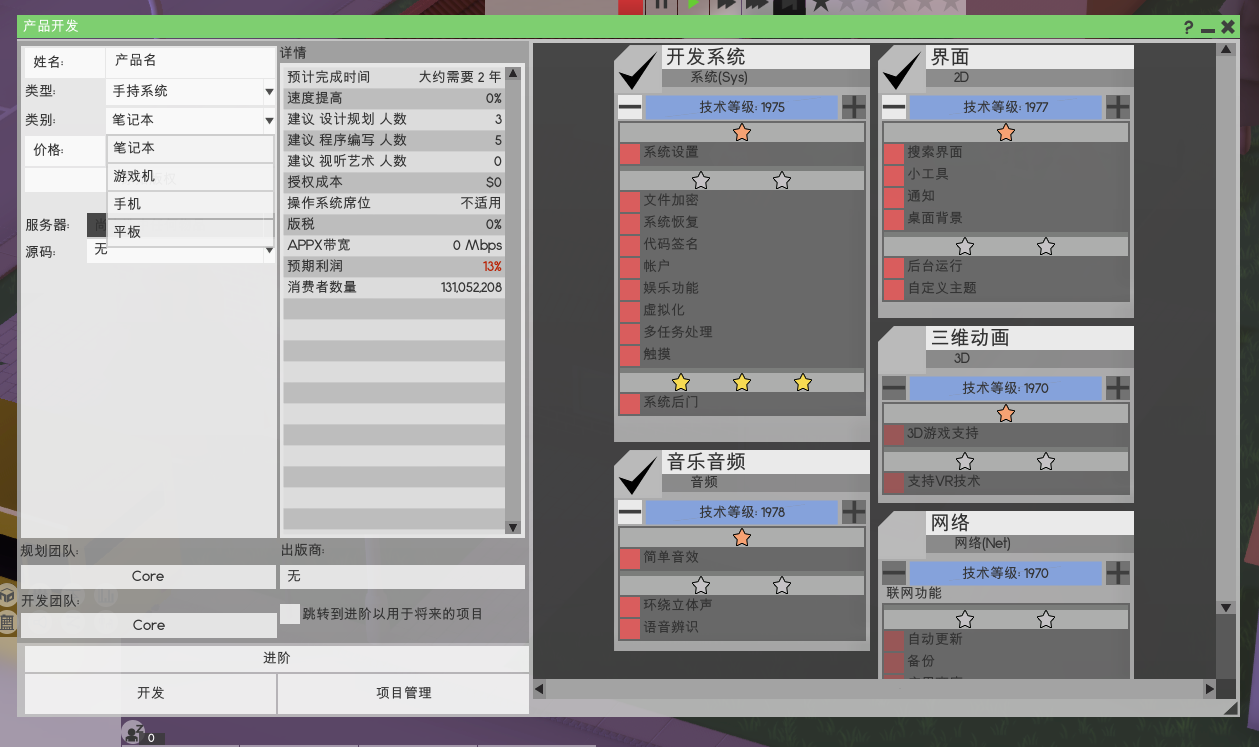Choose 平板 in the open dropdown list

click(190, 232)
